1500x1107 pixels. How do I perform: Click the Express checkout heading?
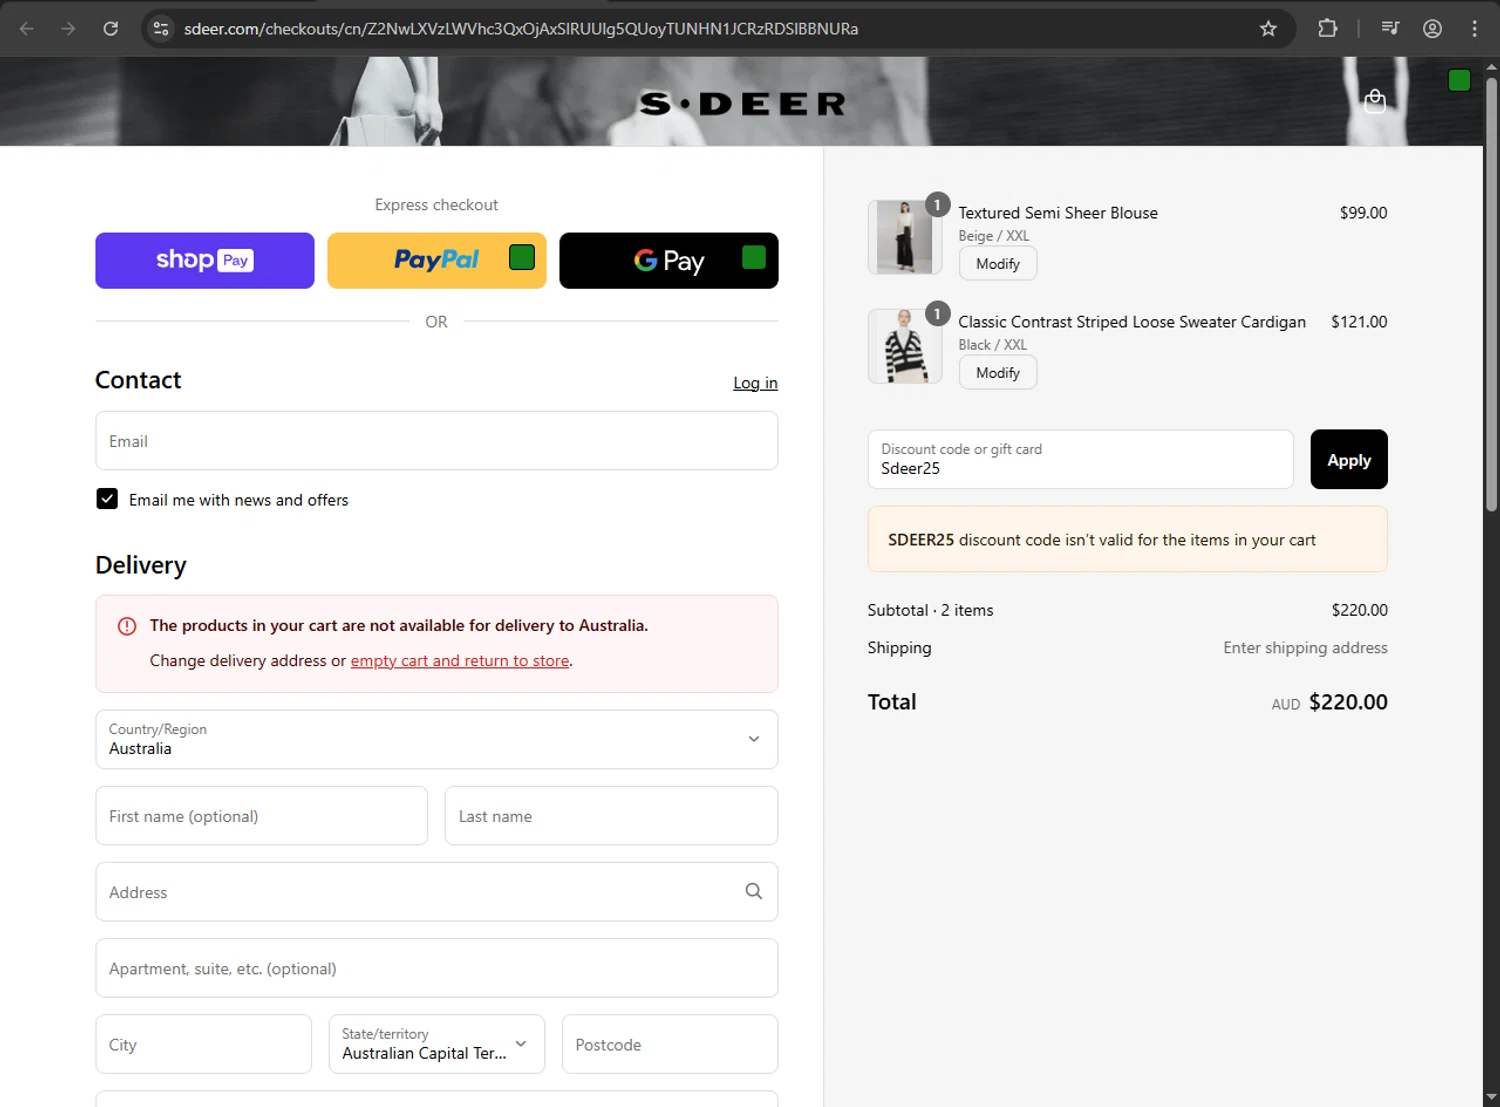pos(436,205)
